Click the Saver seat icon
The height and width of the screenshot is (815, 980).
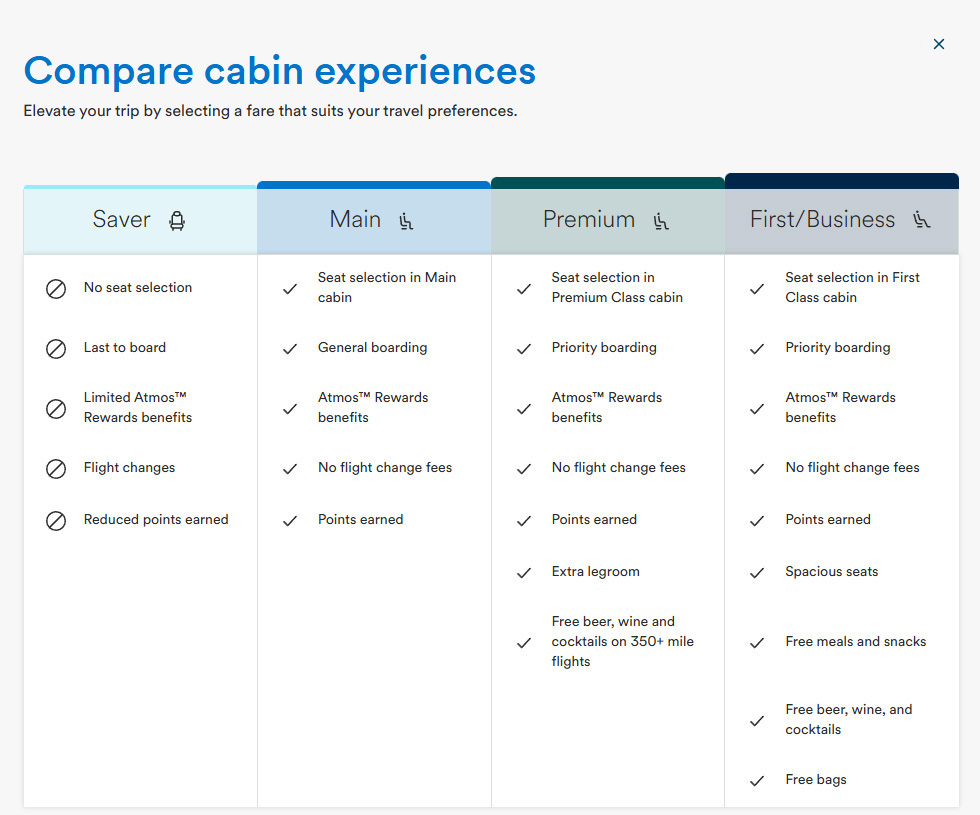pos(177,220)
